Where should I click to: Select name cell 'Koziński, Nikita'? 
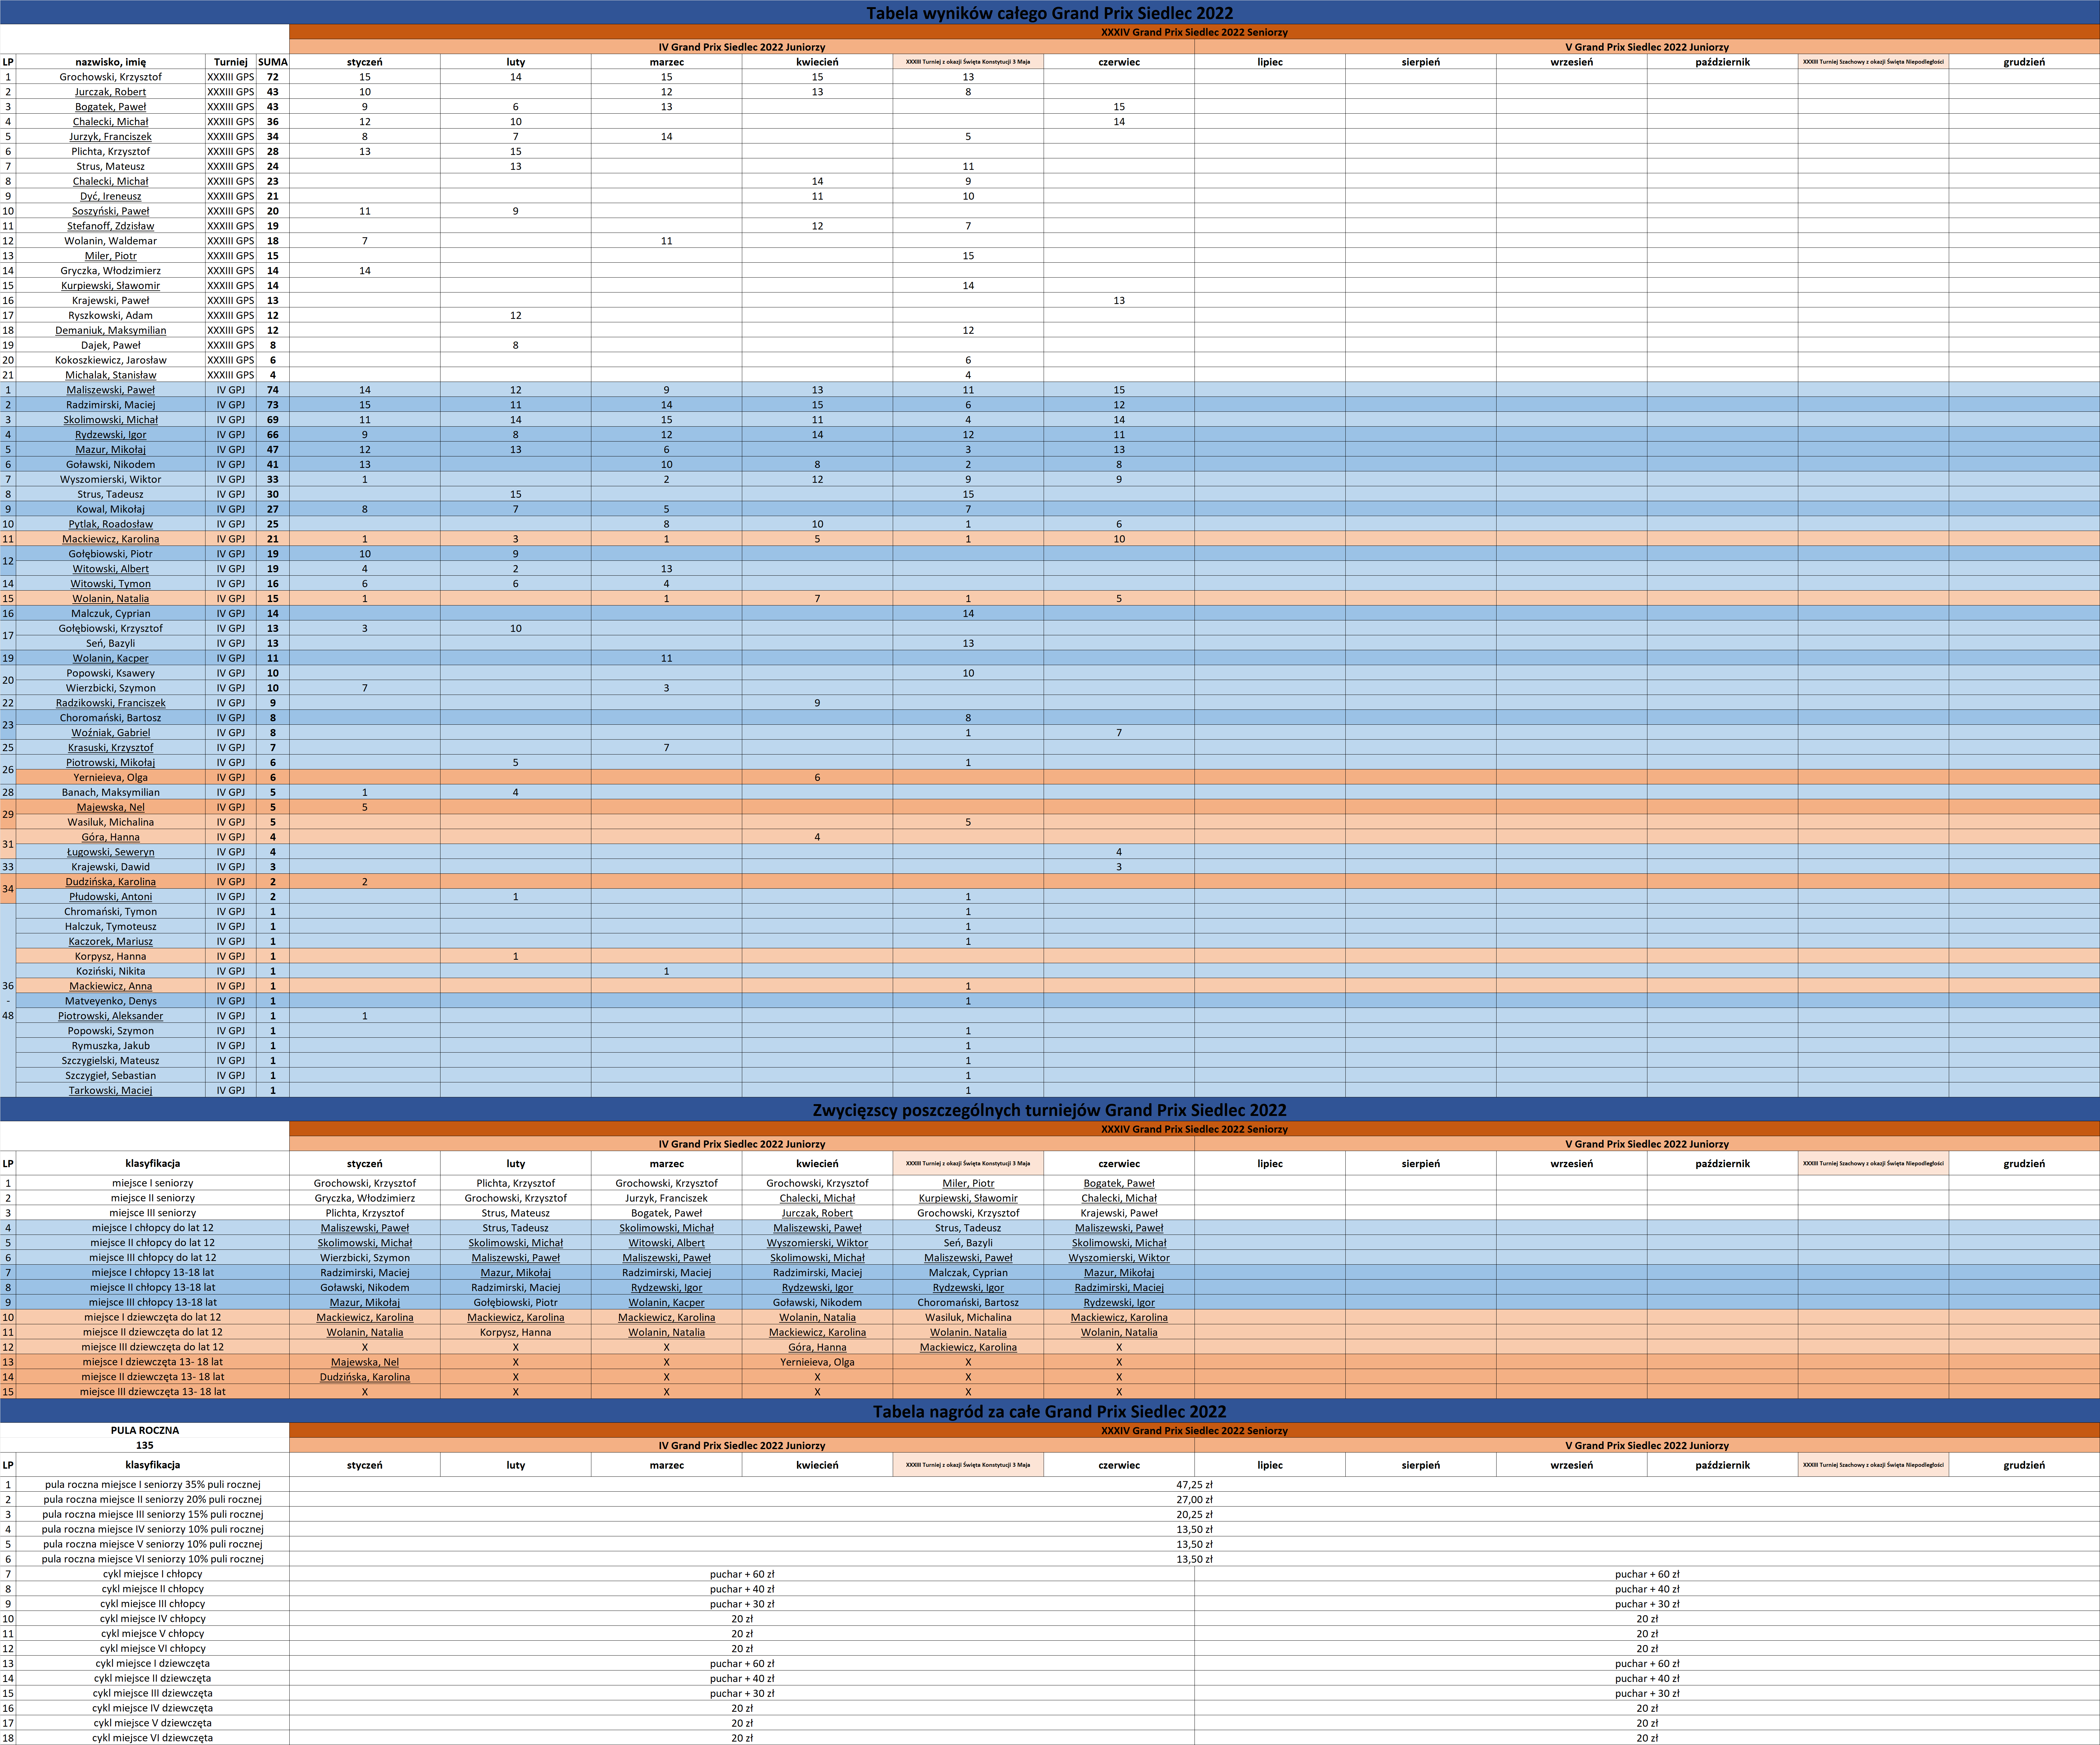click(x=110, y=971)
